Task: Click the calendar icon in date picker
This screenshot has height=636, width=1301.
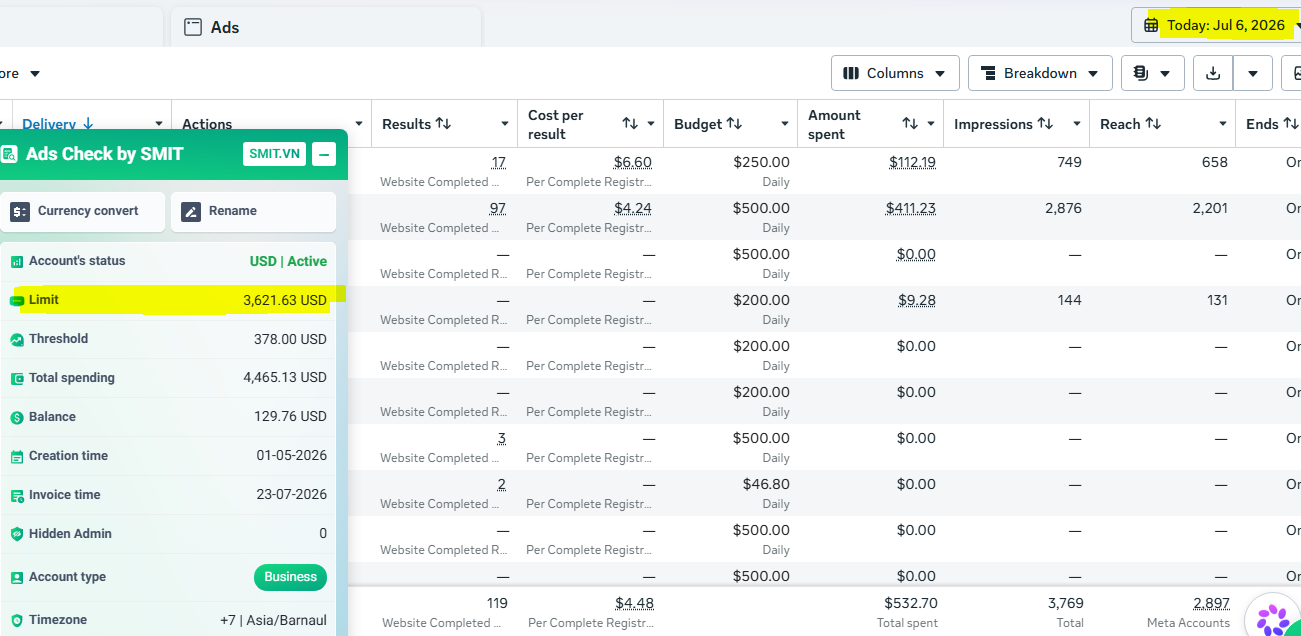Action: click(1152, 25)
